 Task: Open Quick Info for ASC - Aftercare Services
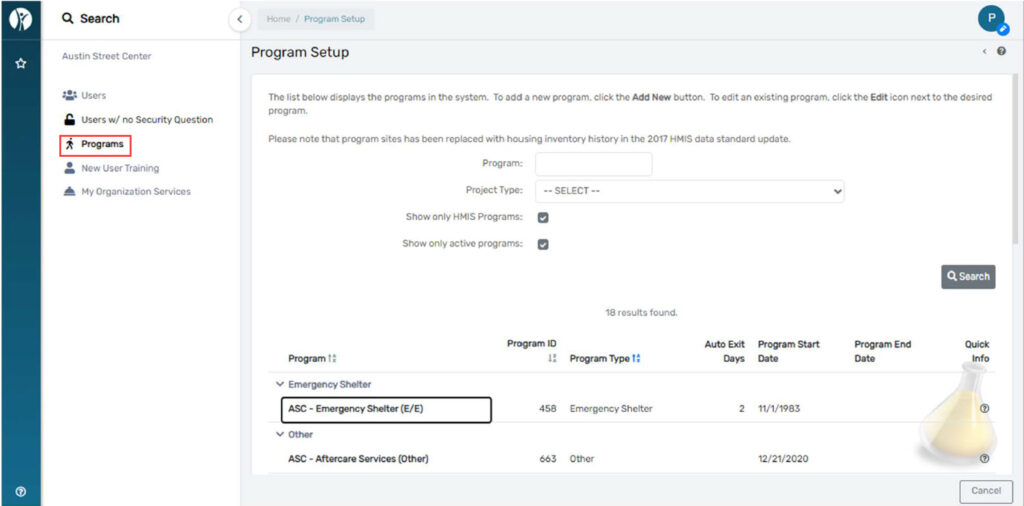tap(985, 459)
